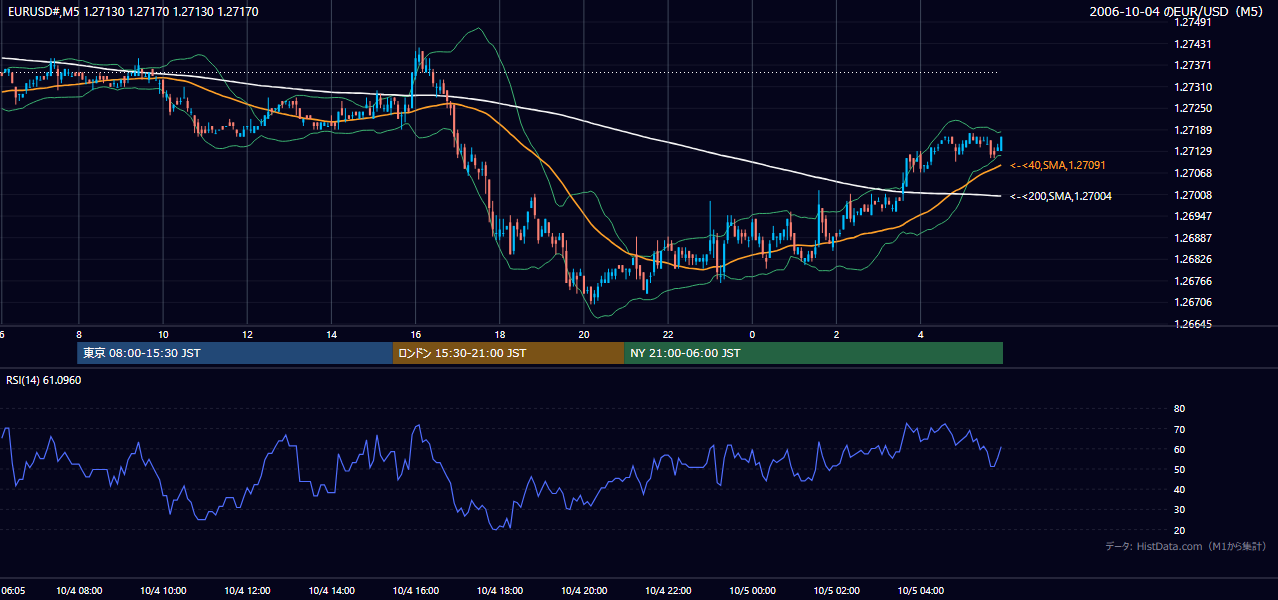The height and width of the screenshot is (600, 1278).
Task: Click the bottom time label 10/4 10:00
Action: [x=161, y=591]
